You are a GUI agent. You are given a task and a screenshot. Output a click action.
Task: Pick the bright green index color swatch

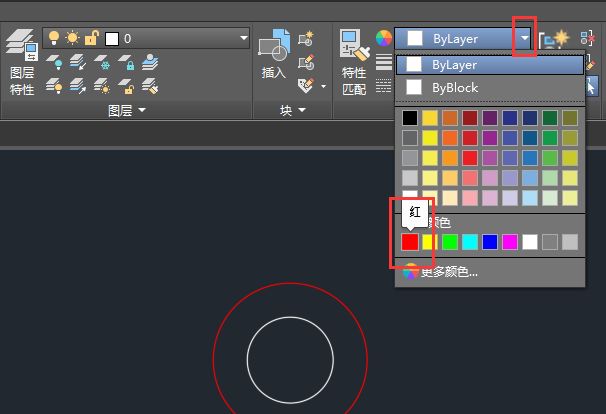(x=450, y=242)
